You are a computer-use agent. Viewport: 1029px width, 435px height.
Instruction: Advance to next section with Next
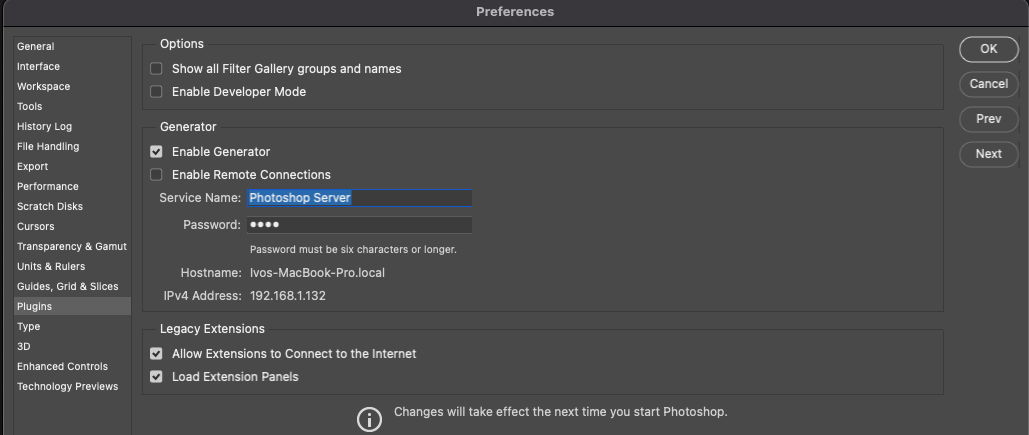point(988,154)
